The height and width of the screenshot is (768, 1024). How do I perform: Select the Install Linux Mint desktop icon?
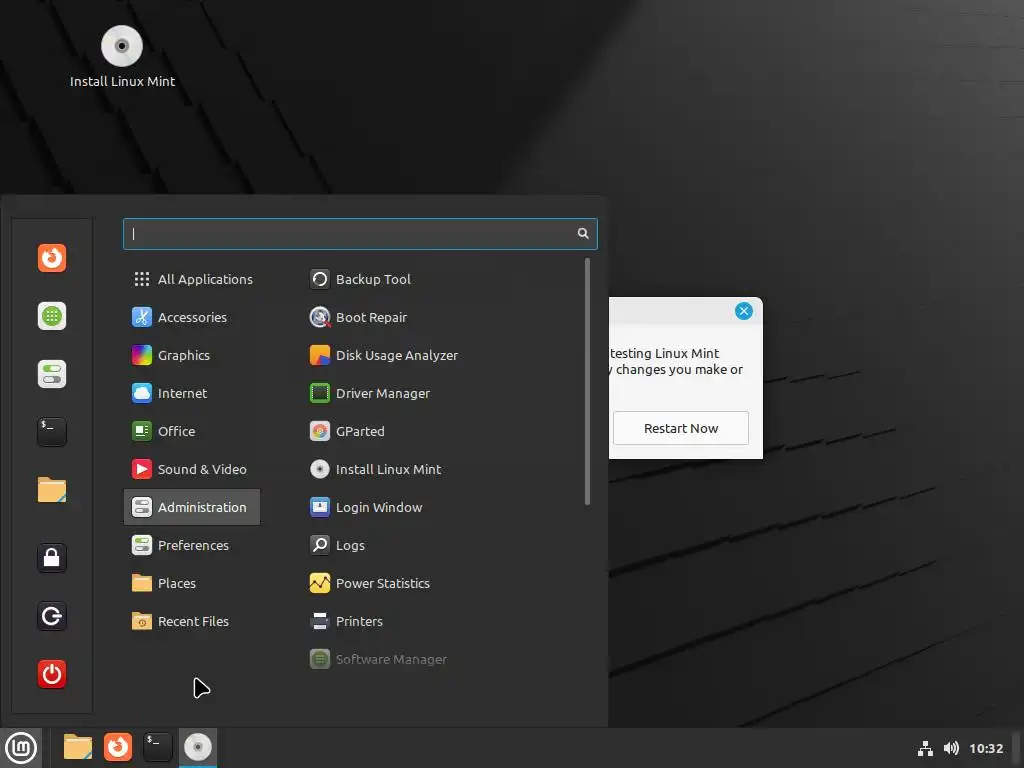(x=122, y=57)
